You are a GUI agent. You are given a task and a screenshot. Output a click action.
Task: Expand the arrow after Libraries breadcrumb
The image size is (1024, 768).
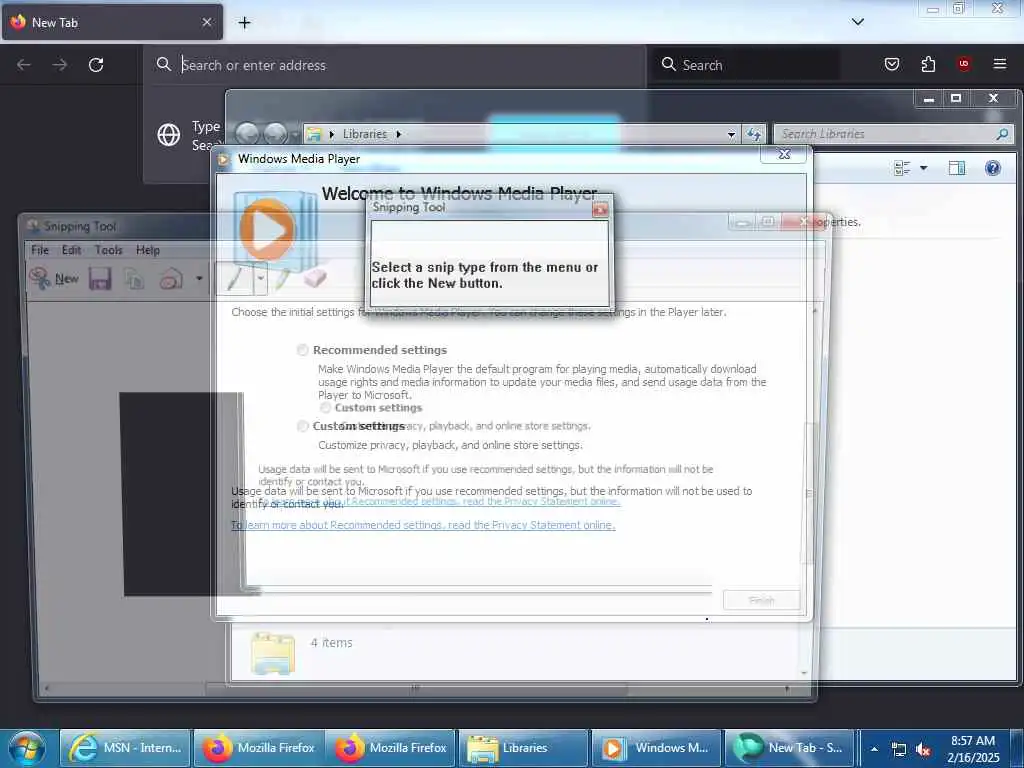[398, 134]
